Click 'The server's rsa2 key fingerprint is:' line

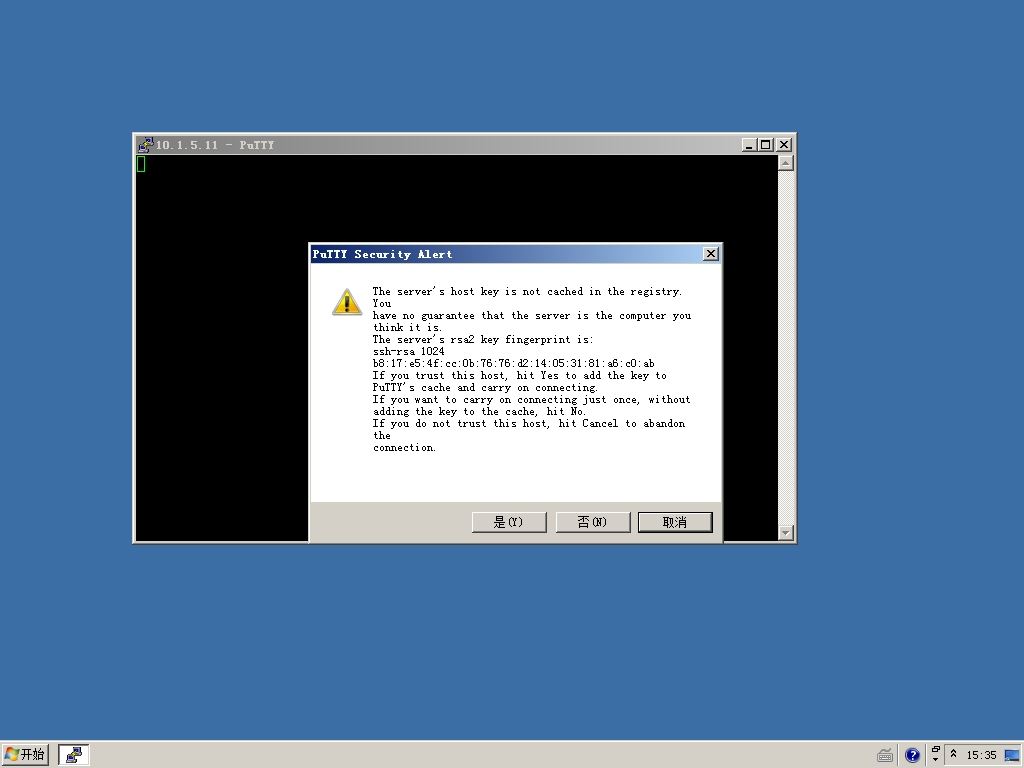[x=483, y=340]
